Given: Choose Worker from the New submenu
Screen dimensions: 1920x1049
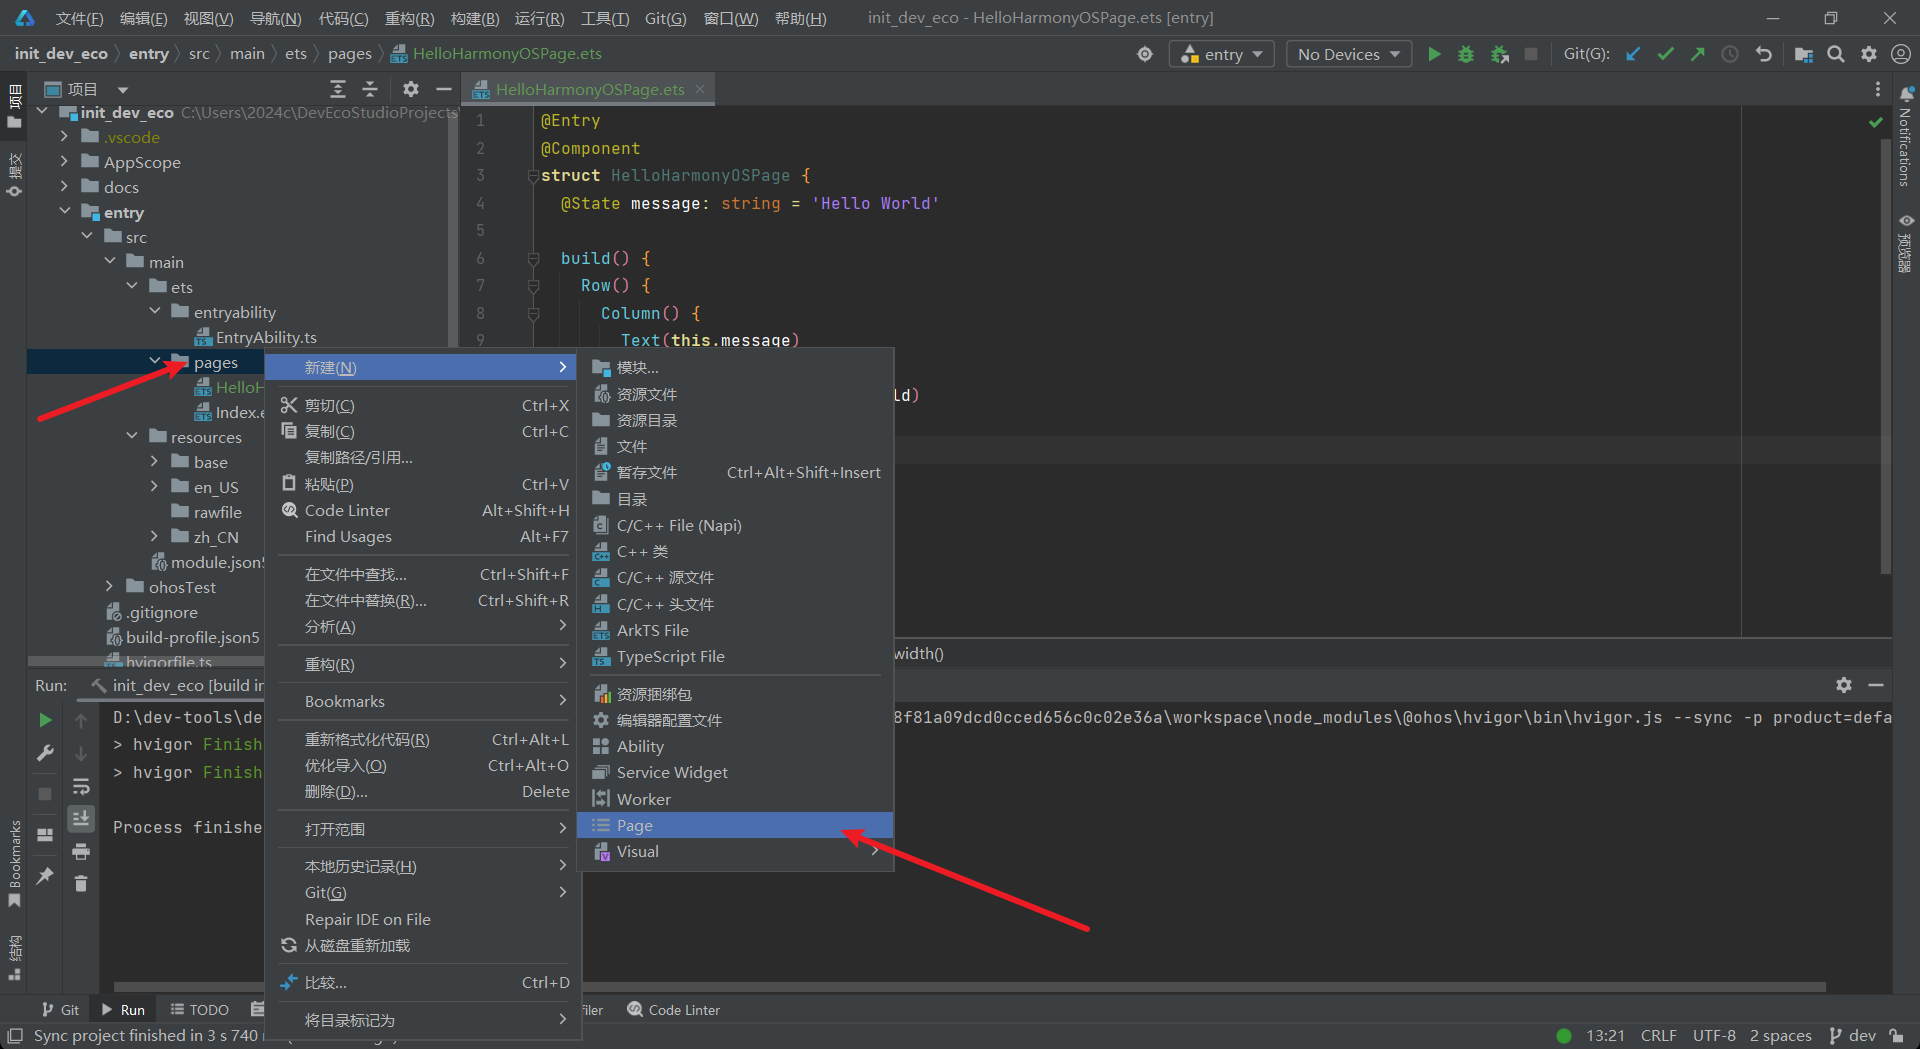Looking at the screenshot, I should click(x=735, y=799).
